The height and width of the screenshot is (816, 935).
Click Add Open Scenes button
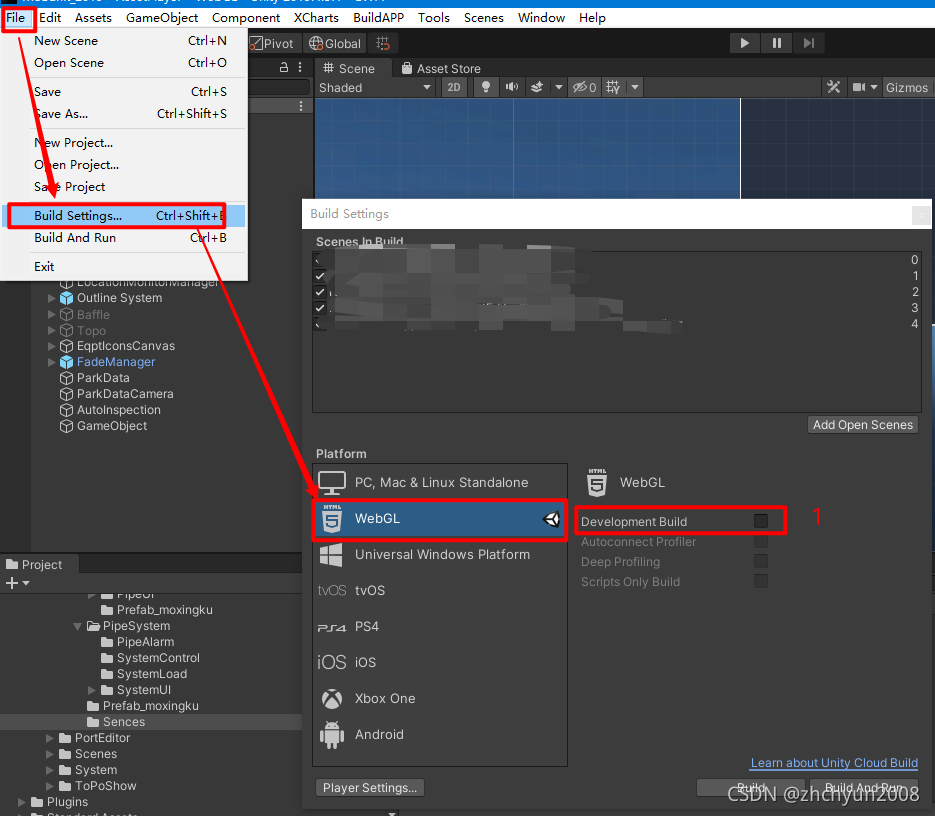pos(863,425)
